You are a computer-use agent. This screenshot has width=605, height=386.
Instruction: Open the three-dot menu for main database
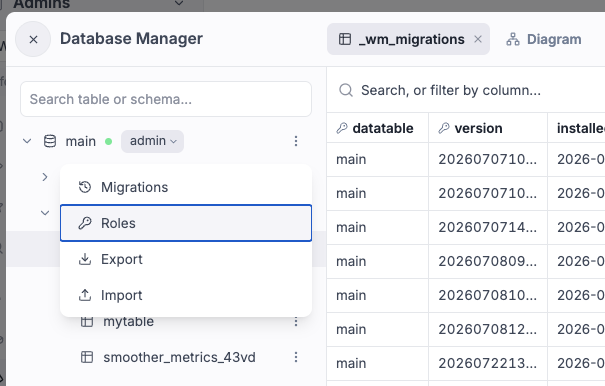pos(296,141)
